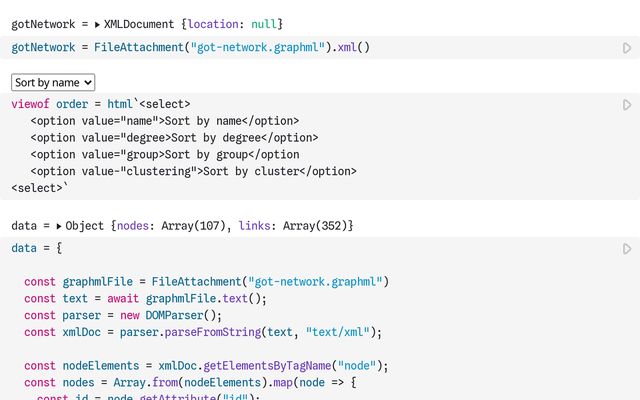Click into the gotNetwork FileAttachment code line

coord(190,47)
